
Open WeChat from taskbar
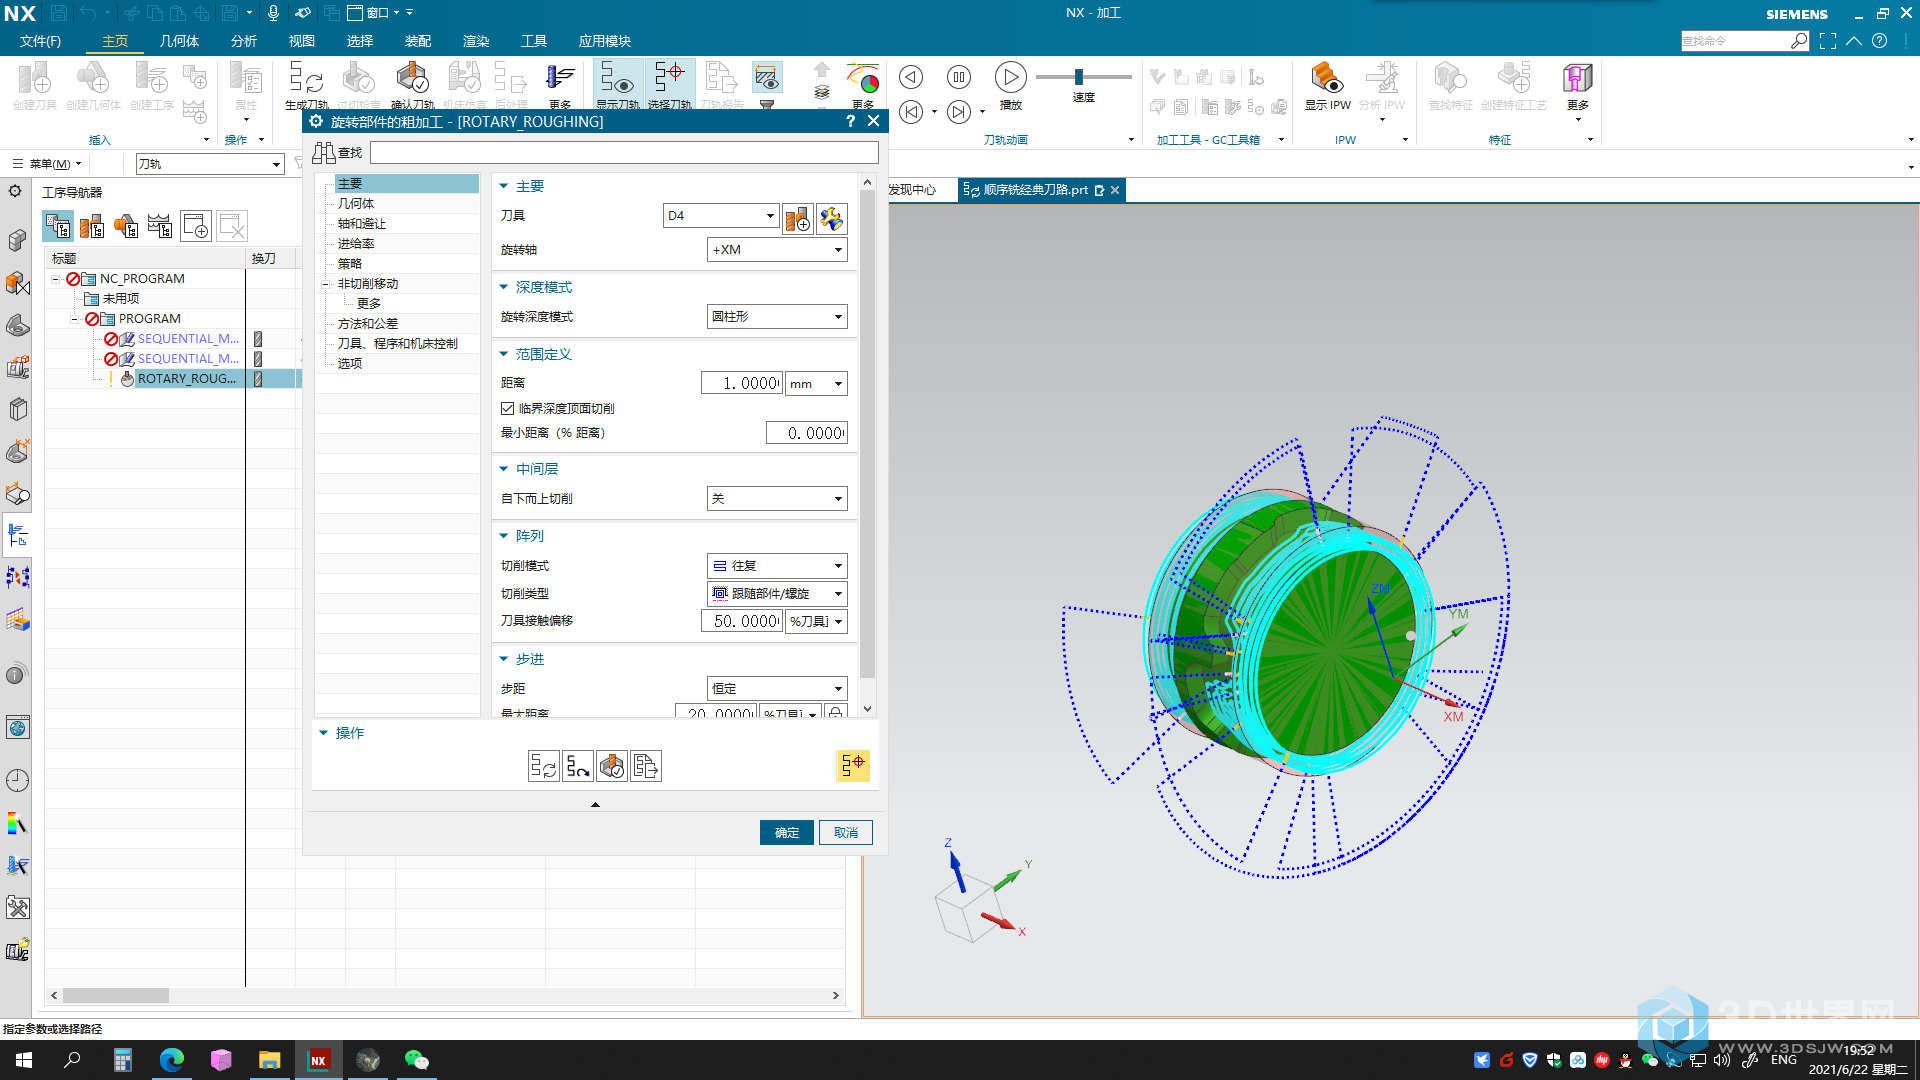coord(416,1060)
